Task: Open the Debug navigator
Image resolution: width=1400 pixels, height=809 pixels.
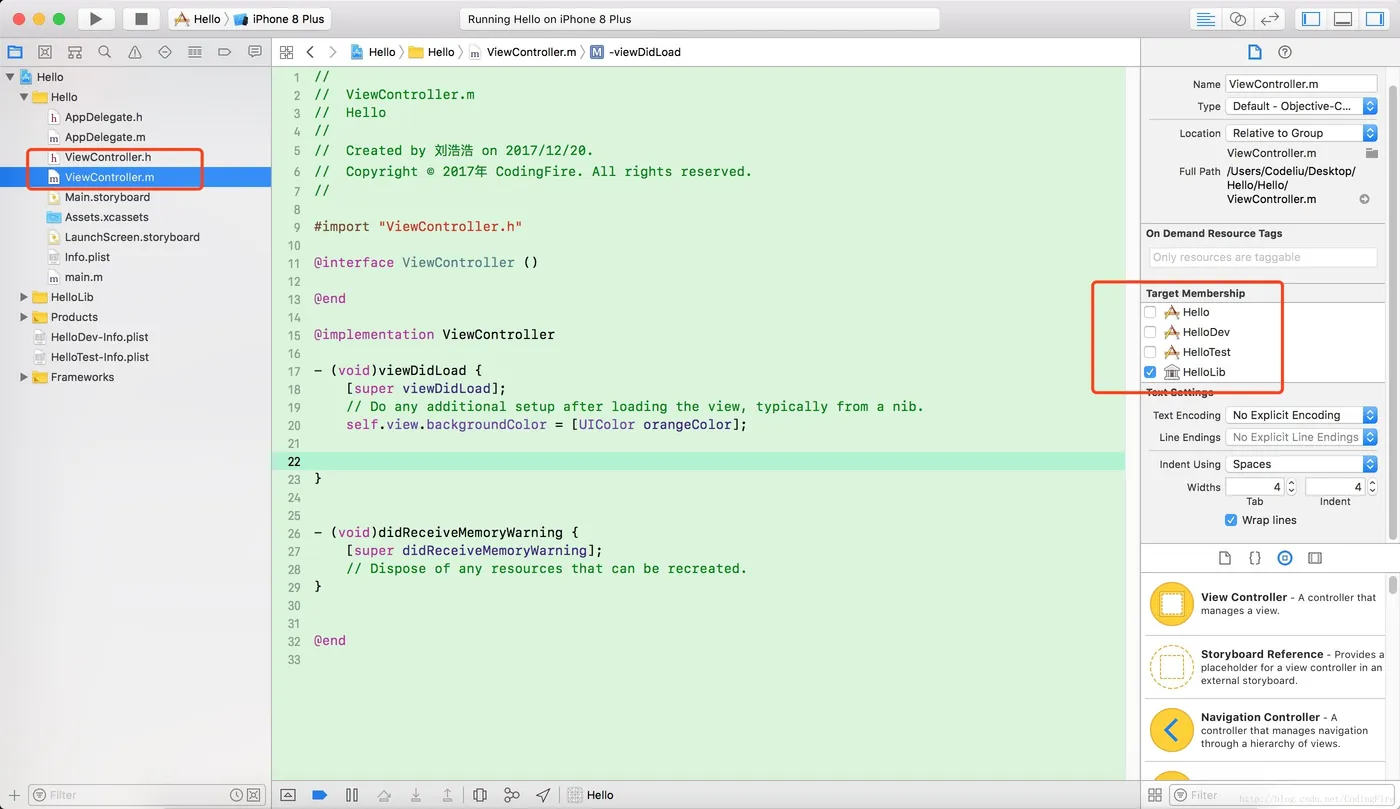Action: point(195,52)
